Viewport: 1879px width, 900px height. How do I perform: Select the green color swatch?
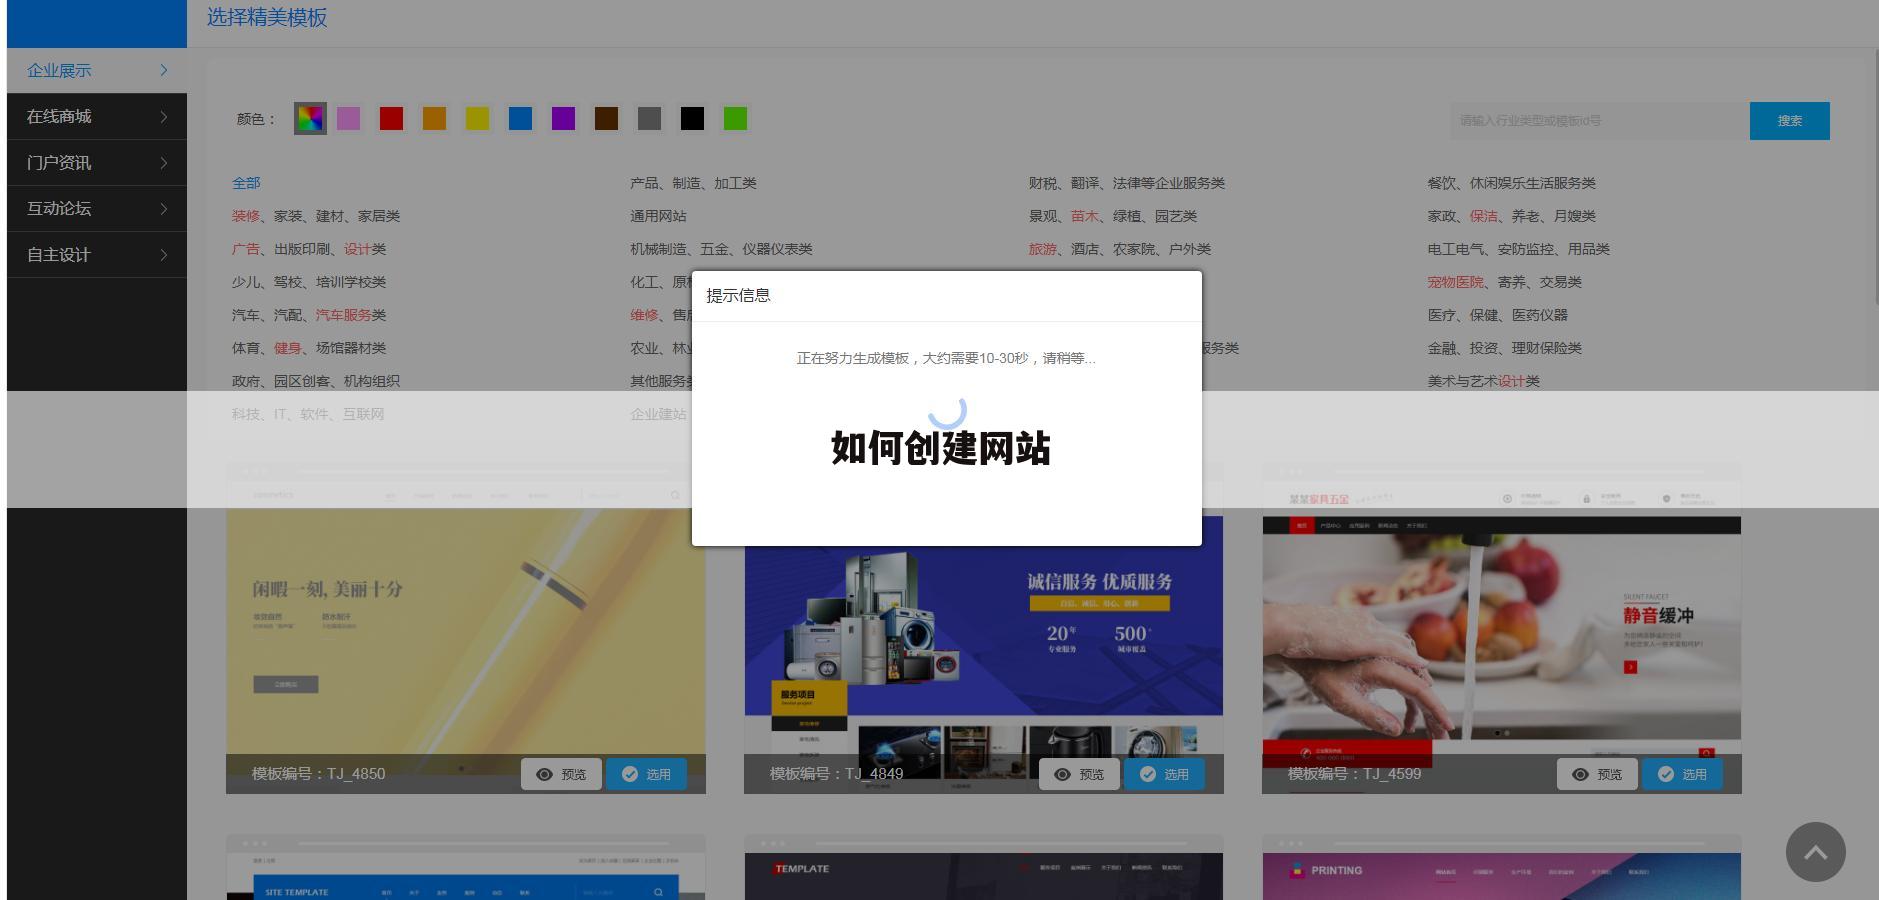click(x=735, y=119)
